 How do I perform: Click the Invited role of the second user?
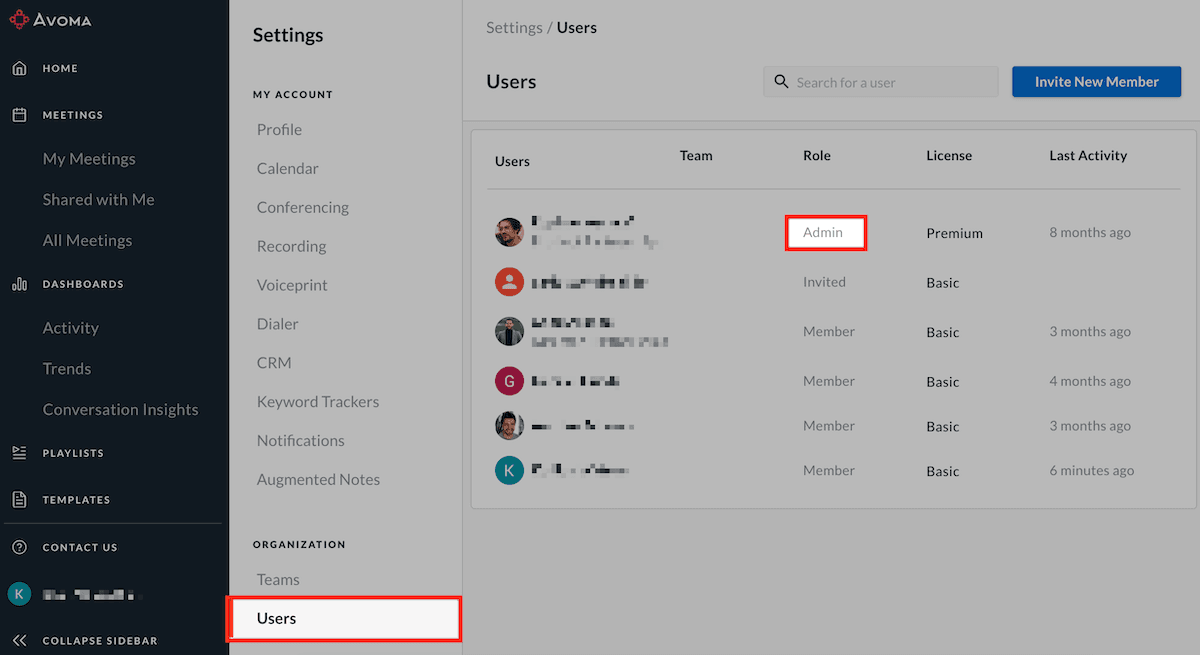click(x=824, y=282)
